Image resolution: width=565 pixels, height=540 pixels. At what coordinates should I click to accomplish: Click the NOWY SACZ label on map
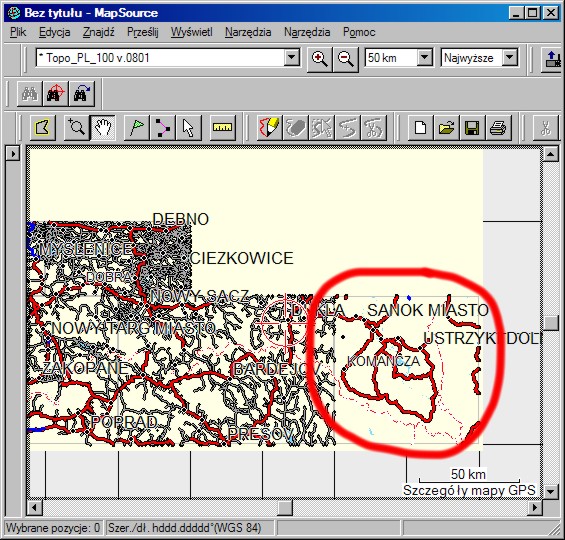click(x=200, y=296)
